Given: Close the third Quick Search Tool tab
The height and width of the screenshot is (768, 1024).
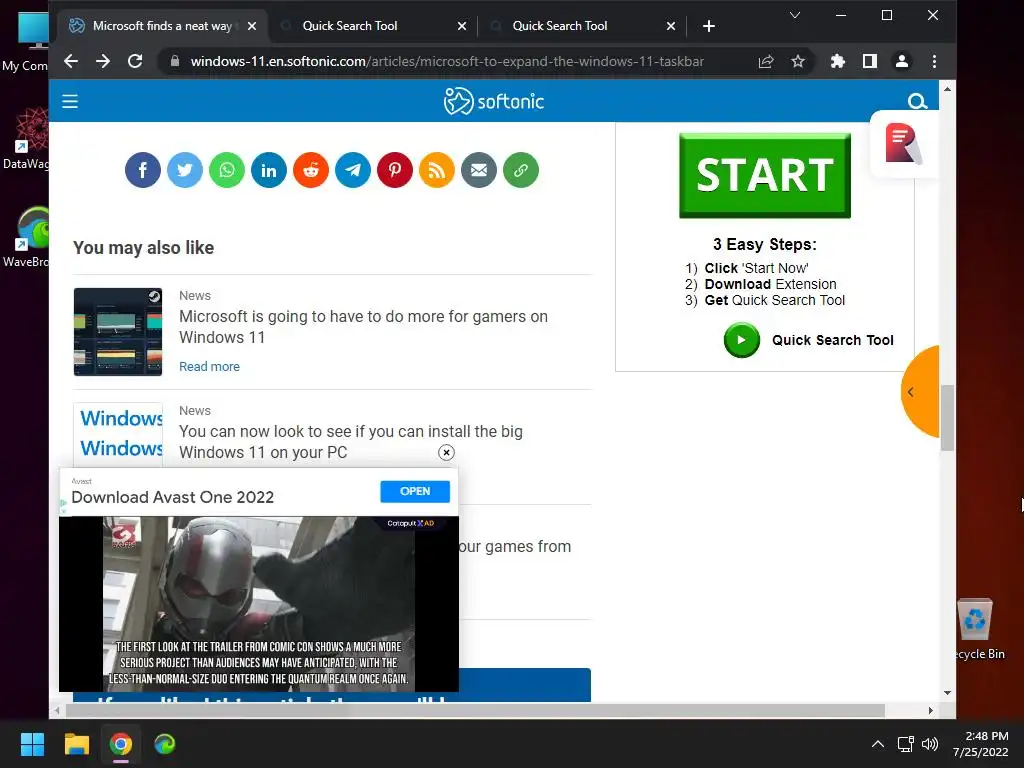Looking at the screenshot, I should coord(671,26).
